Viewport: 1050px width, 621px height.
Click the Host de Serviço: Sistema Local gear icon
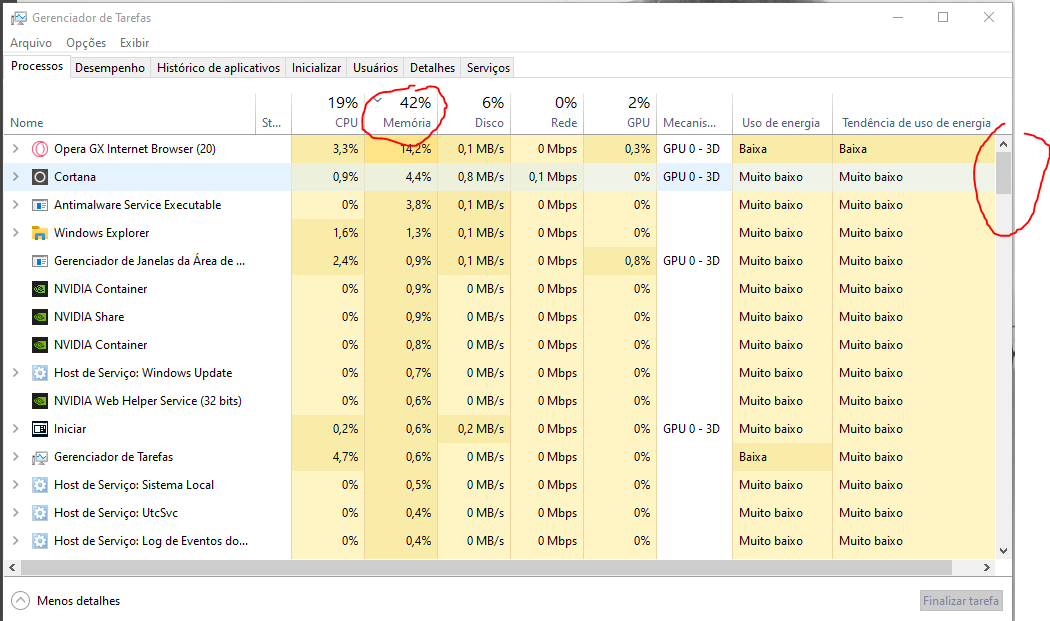coord(40,485)
